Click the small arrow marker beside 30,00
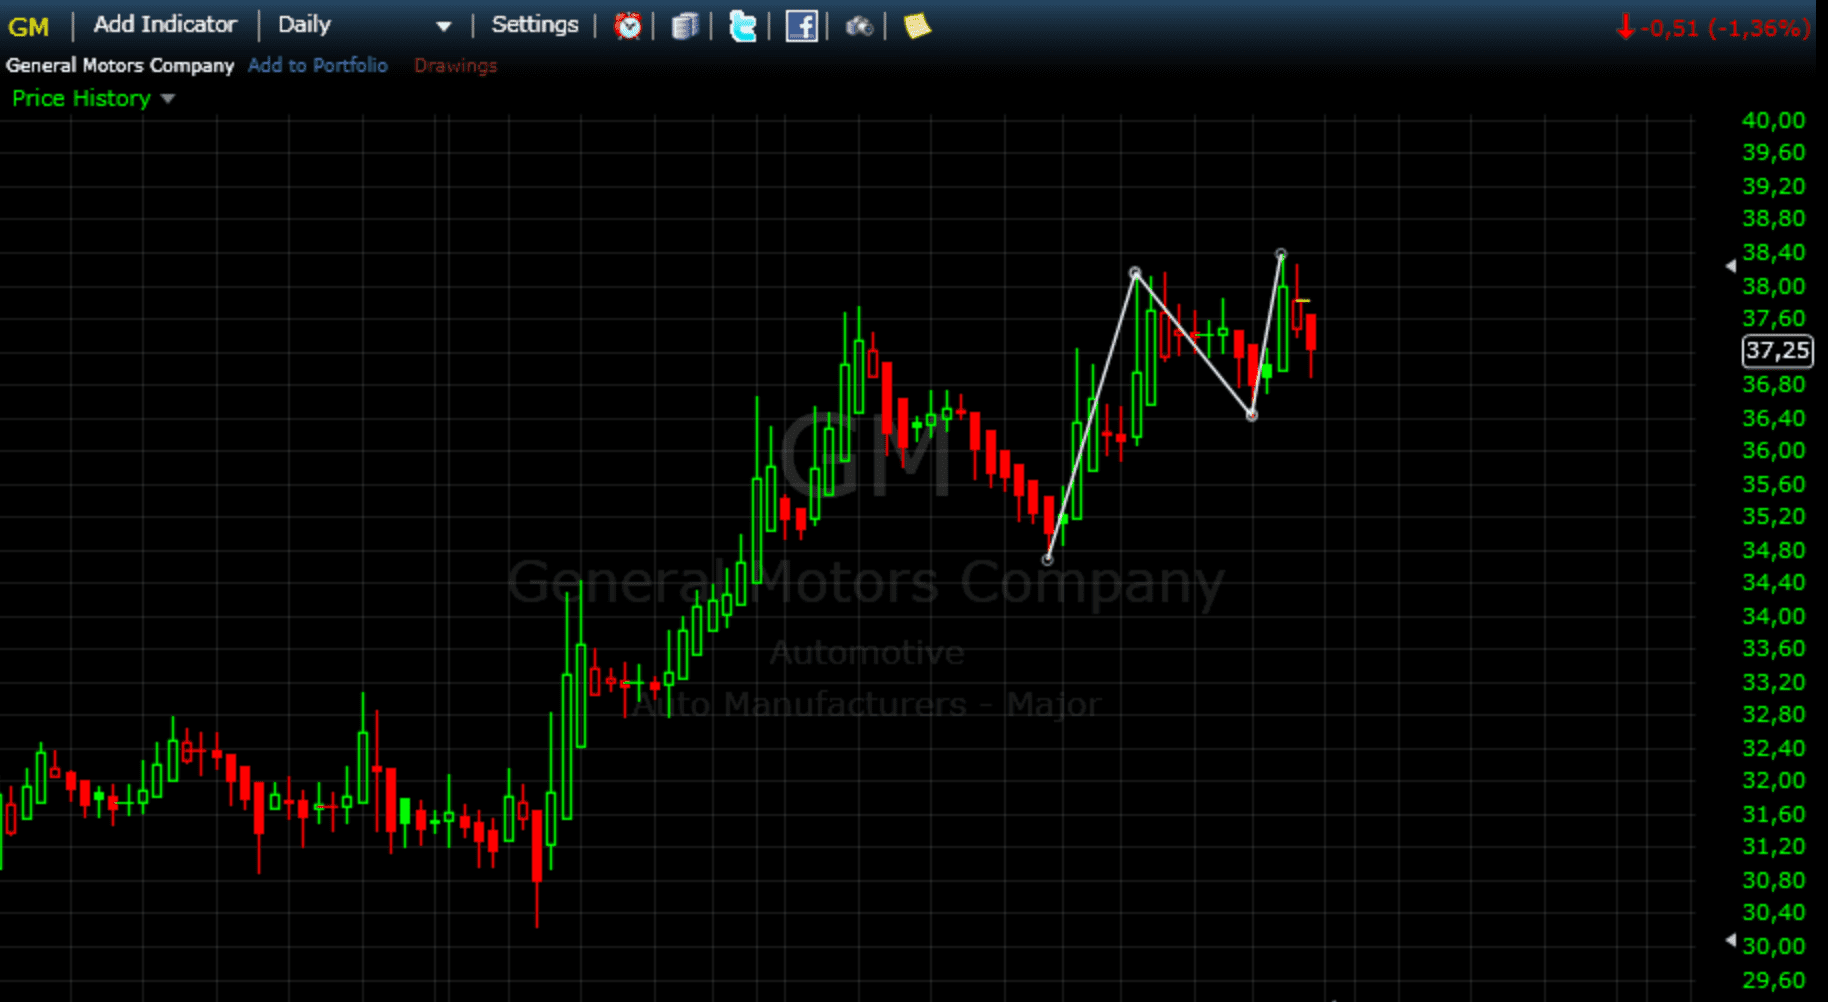This screenshot has height=1002, width=1828. [x=1731, y=940]
